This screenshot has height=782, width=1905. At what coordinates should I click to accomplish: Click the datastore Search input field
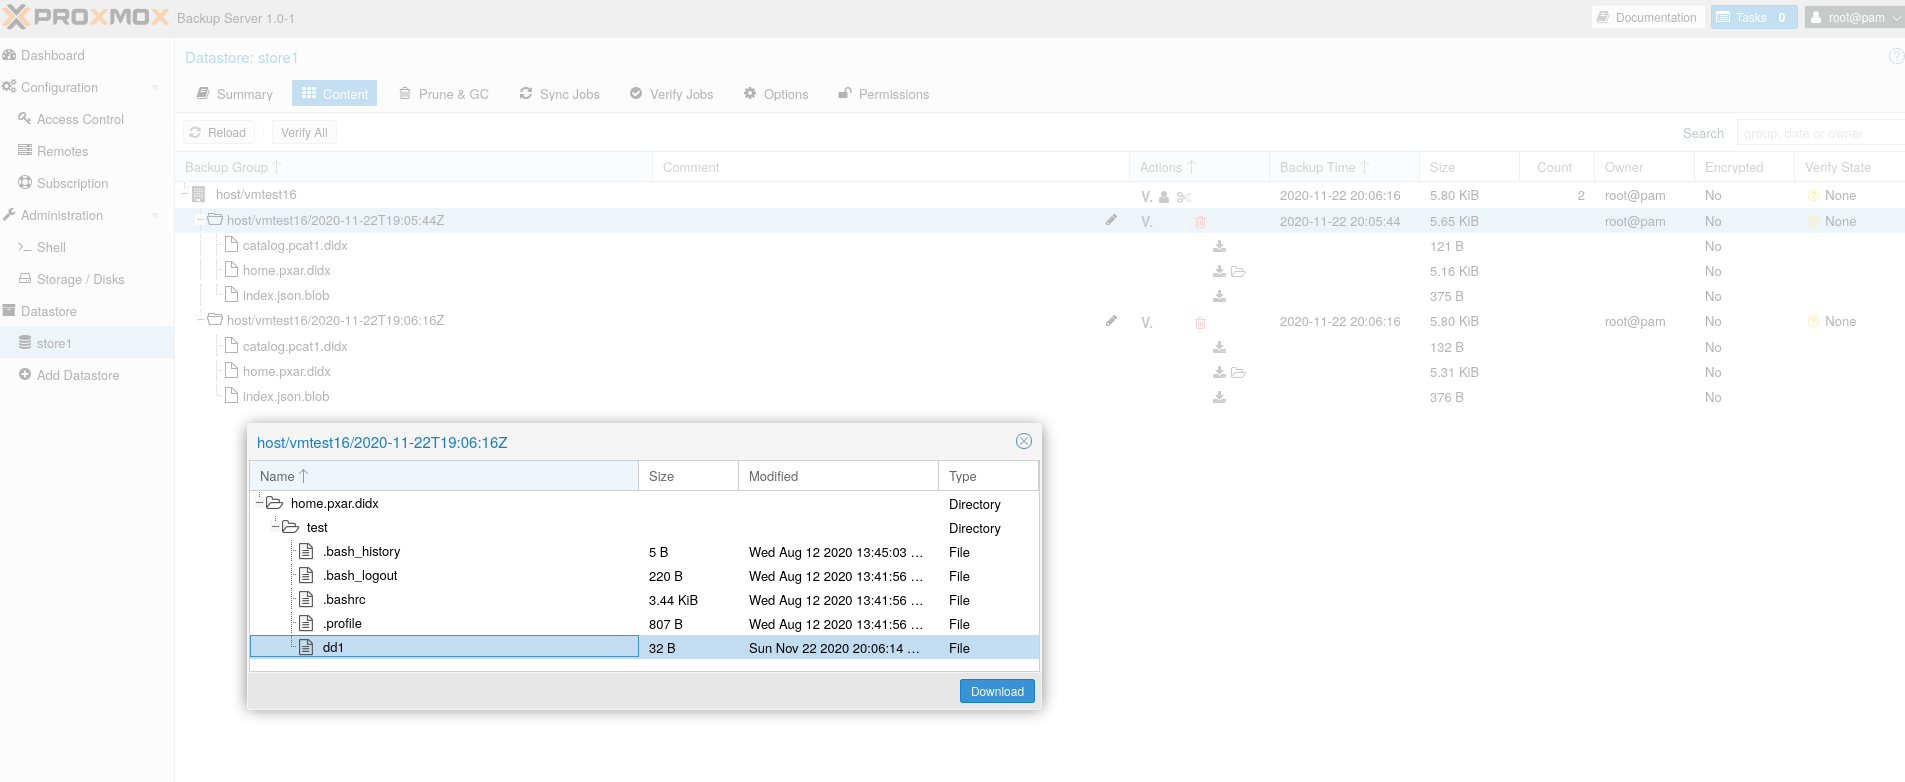click(x=1818, y=133)
